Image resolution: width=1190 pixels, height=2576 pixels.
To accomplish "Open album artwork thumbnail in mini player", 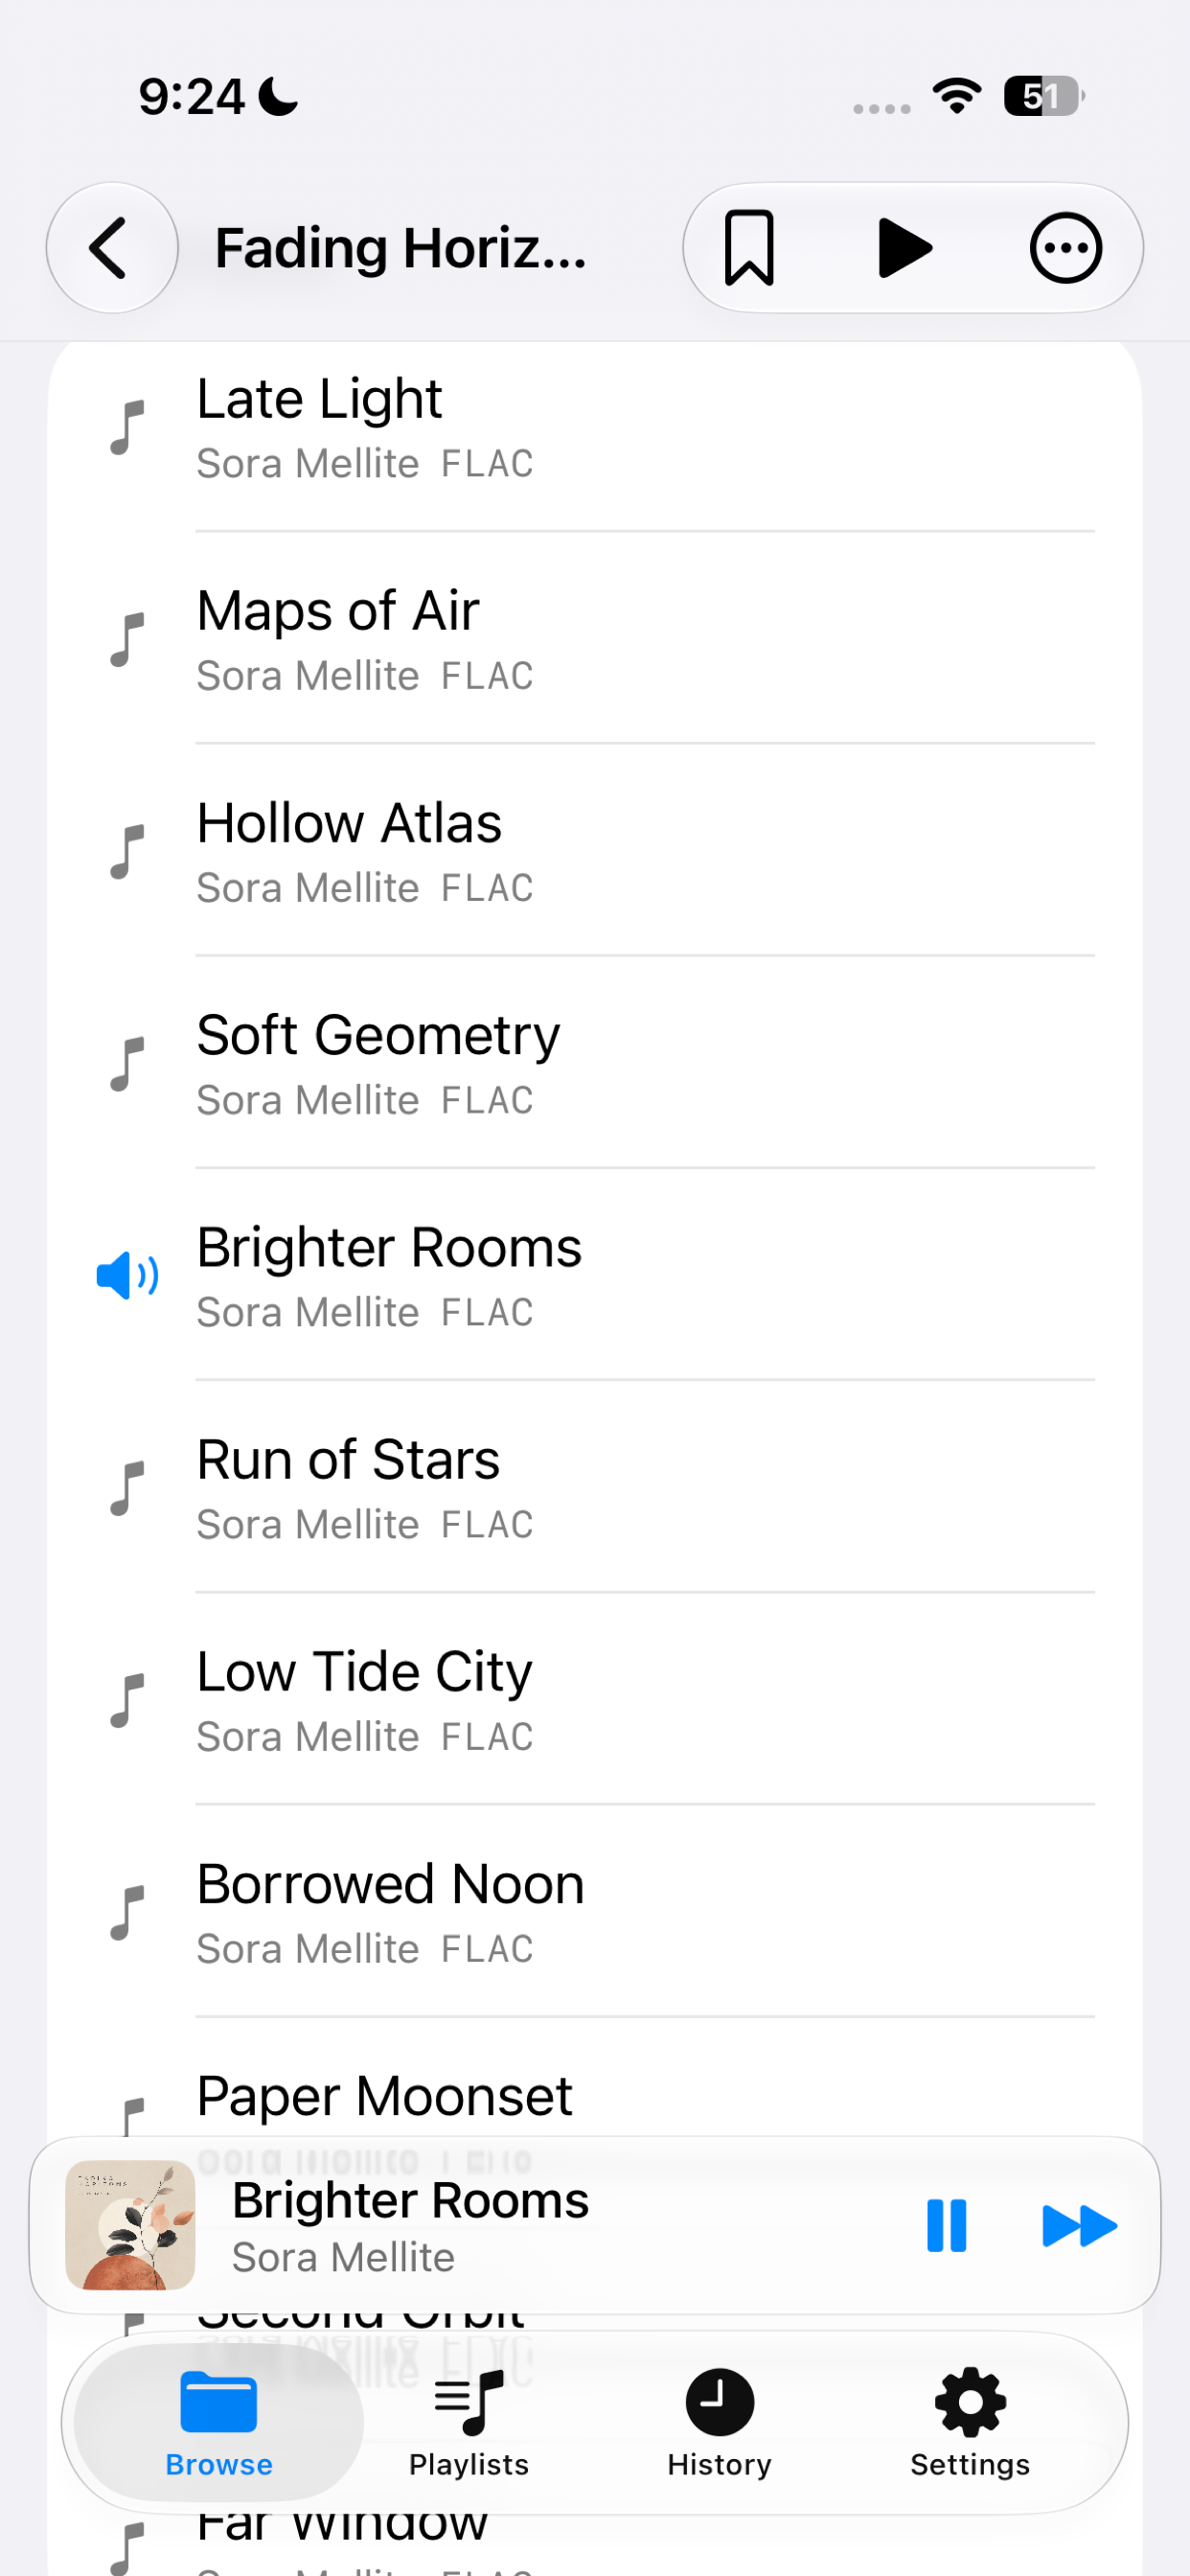I will pyautogui.click(x=130, y=2225).
